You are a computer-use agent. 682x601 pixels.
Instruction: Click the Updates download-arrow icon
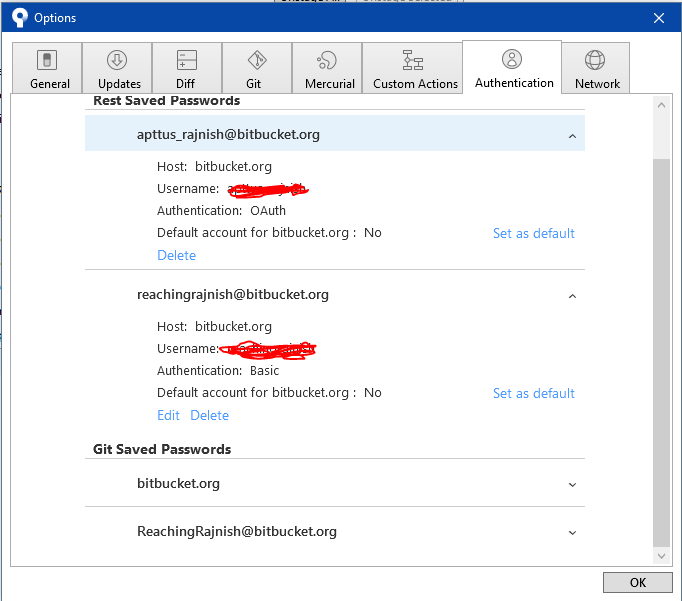click(117, 60)
